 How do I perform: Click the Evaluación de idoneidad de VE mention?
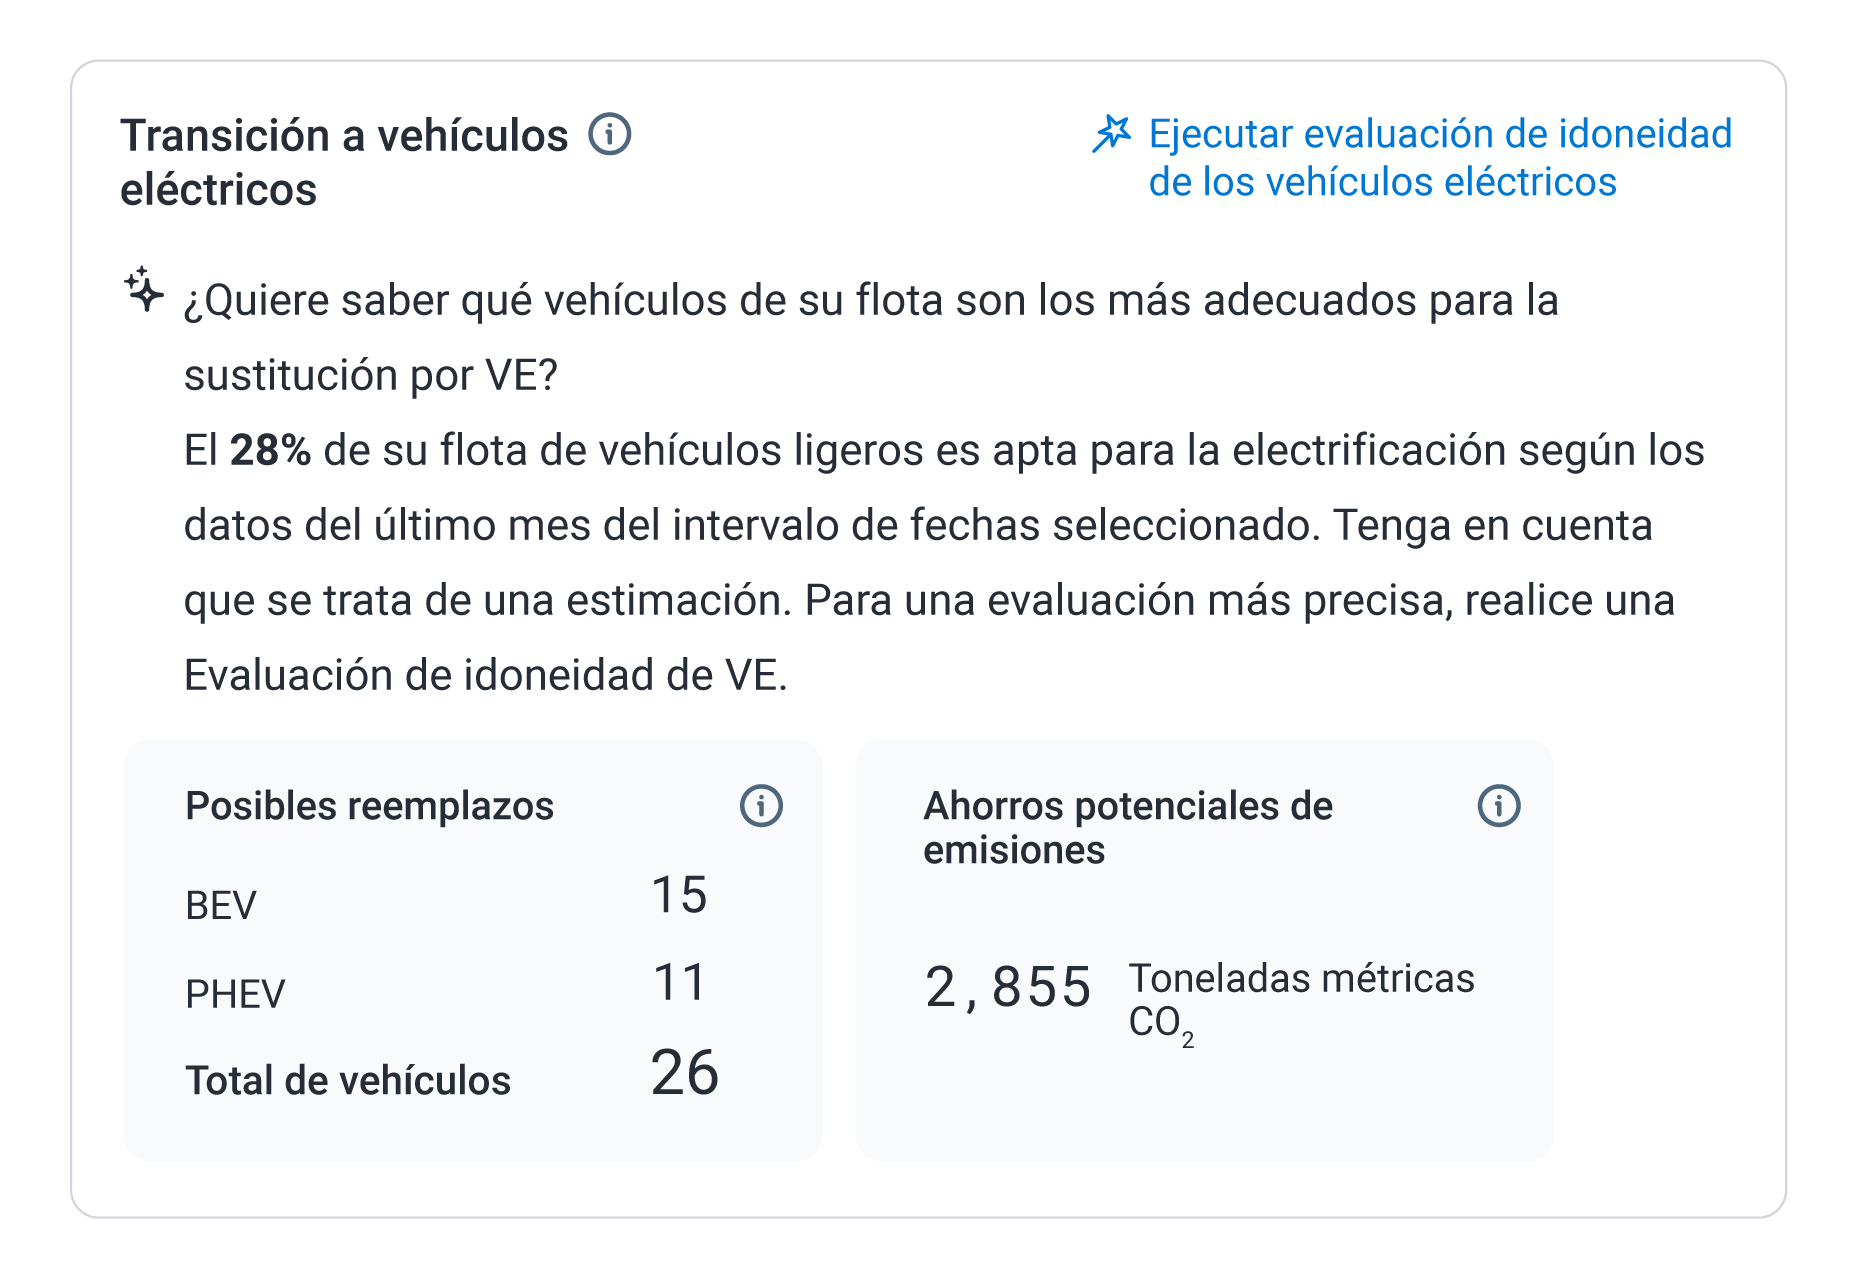pos(485,674)
